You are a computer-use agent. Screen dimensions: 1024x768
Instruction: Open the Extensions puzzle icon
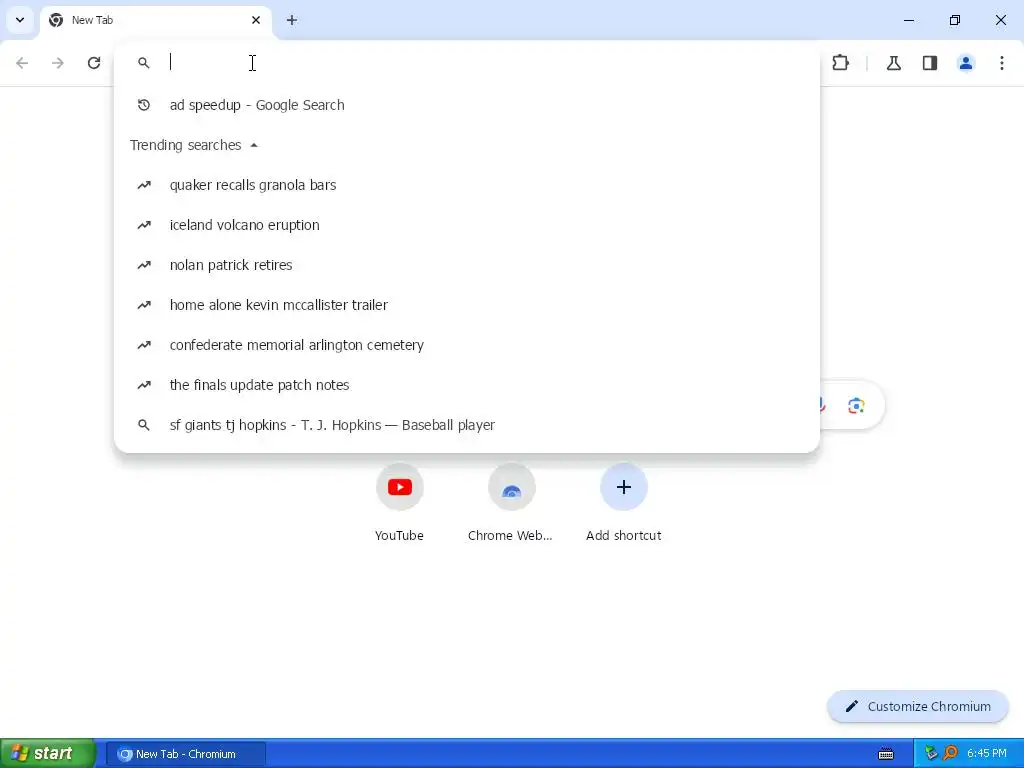tap(840, 63)
